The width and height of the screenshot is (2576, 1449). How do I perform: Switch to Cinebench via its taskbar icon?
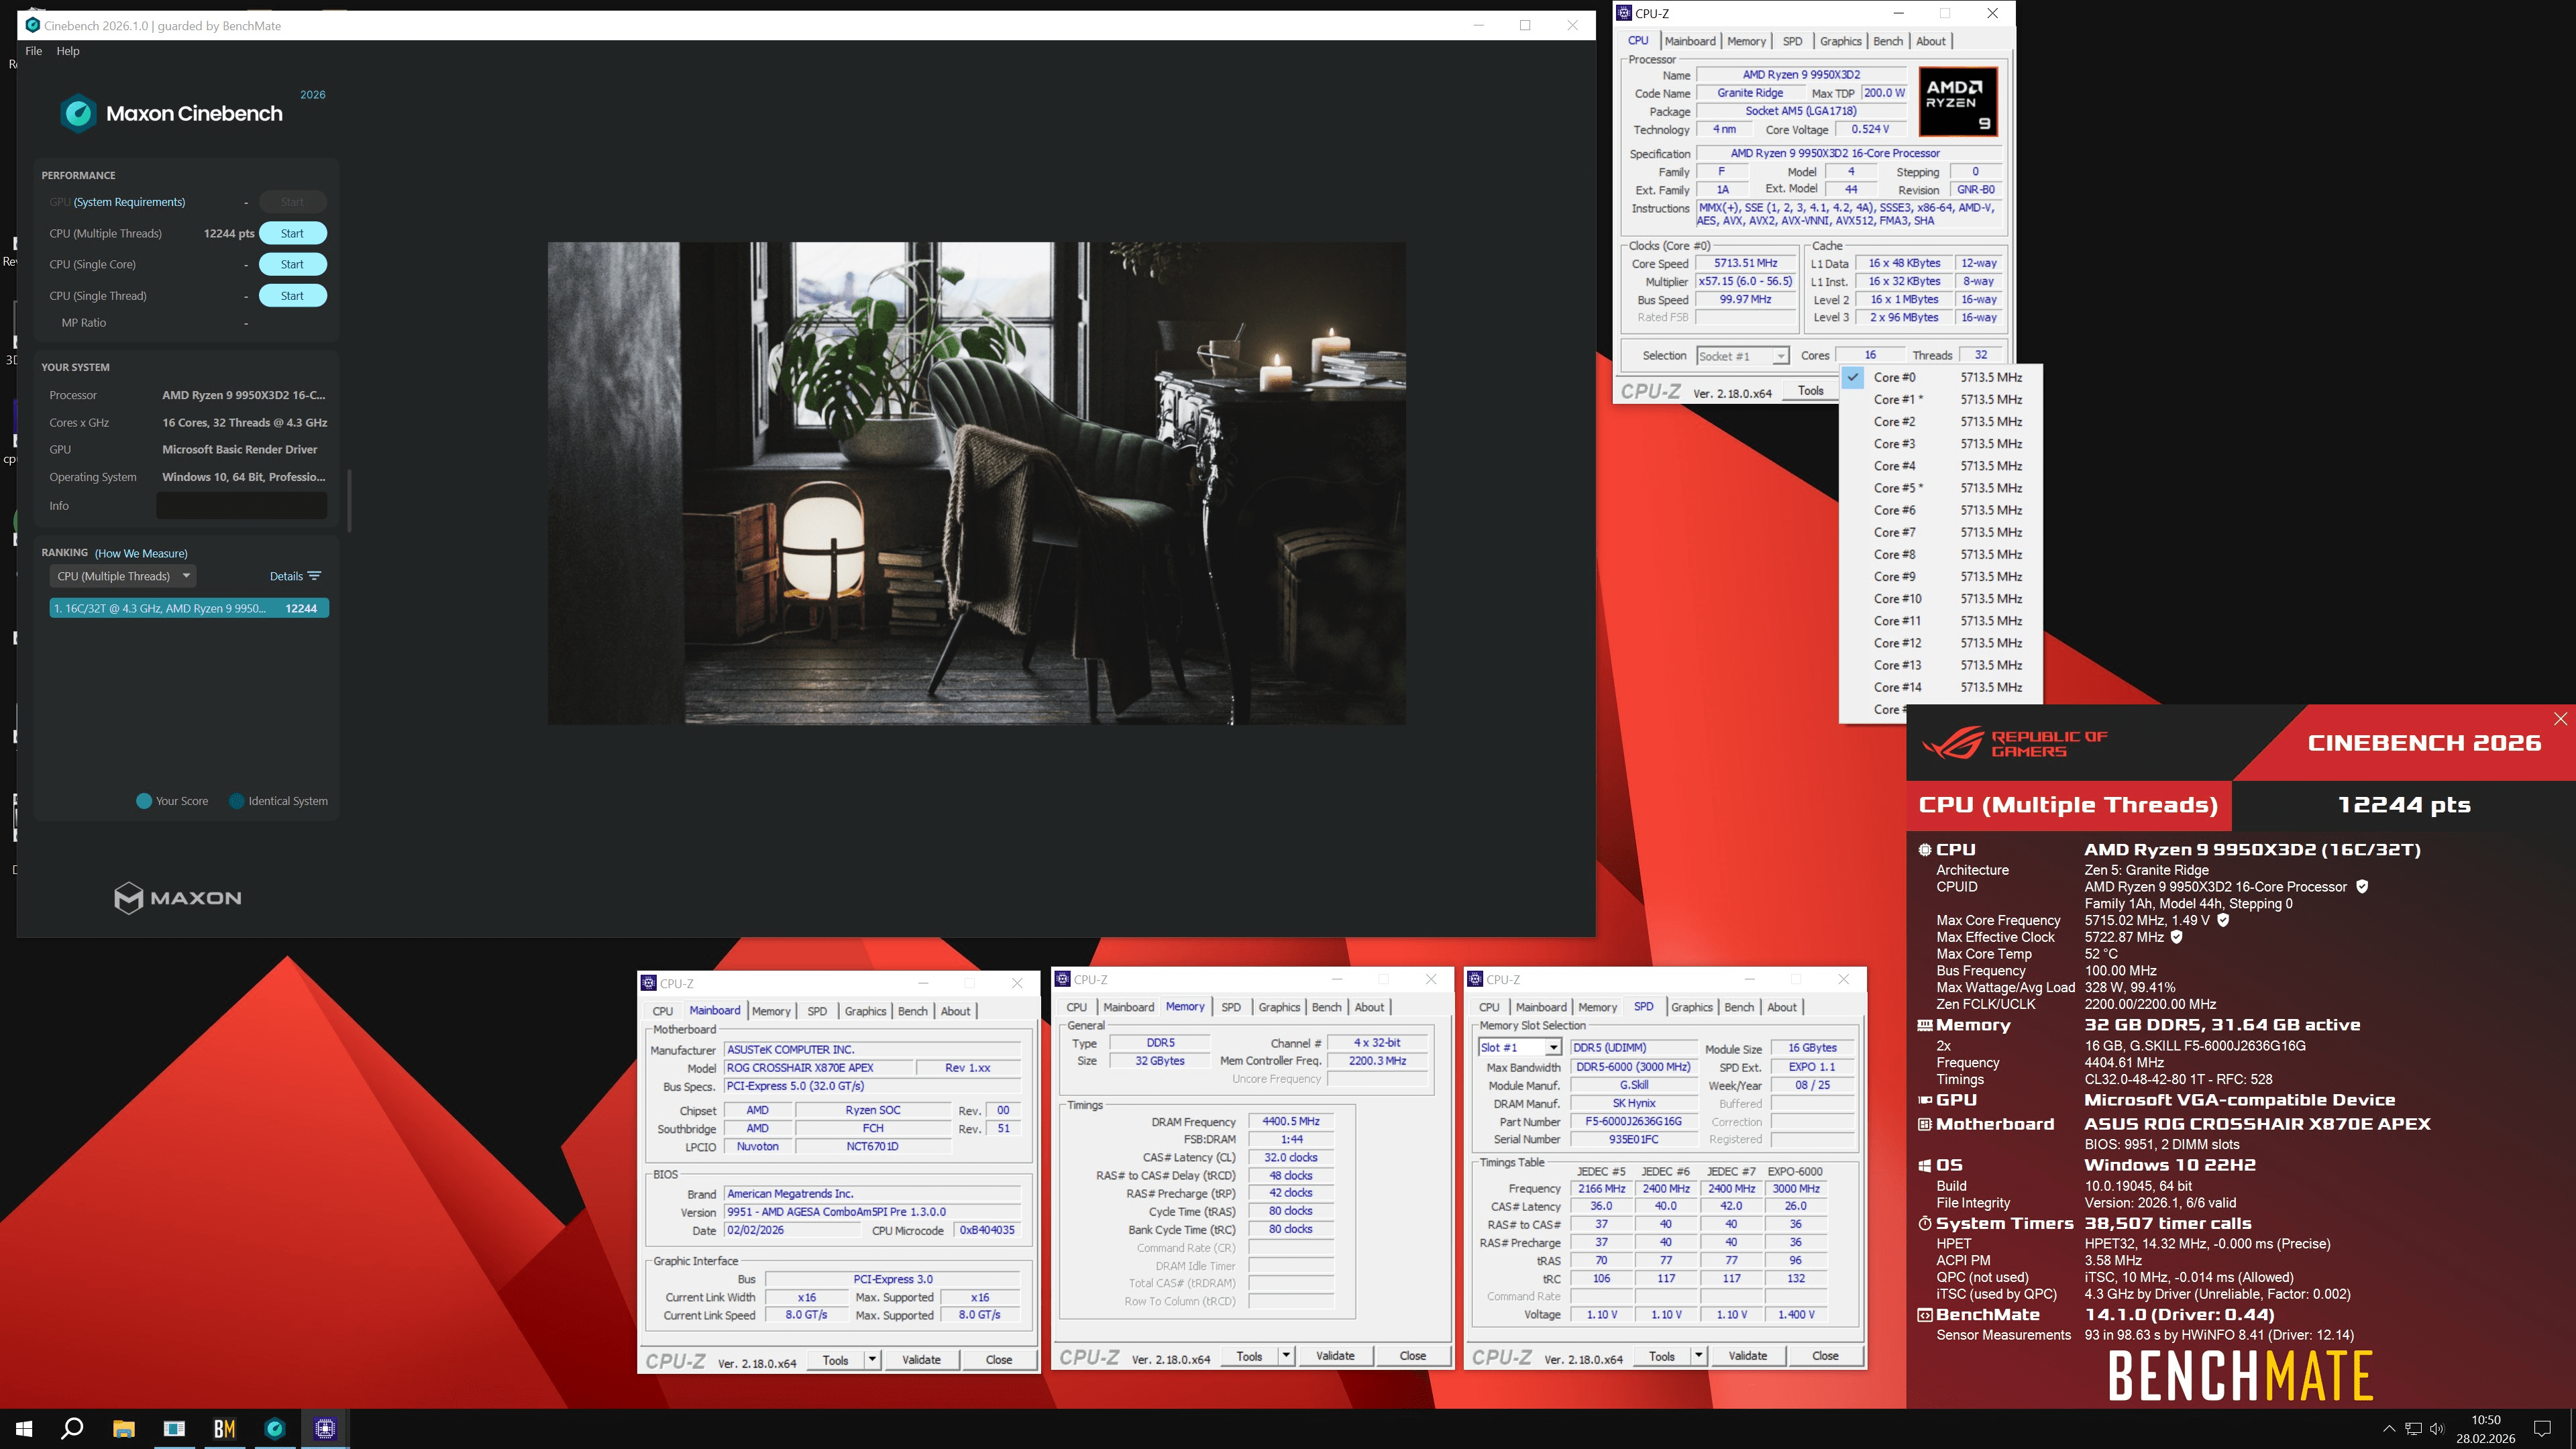click(275, 1429)
